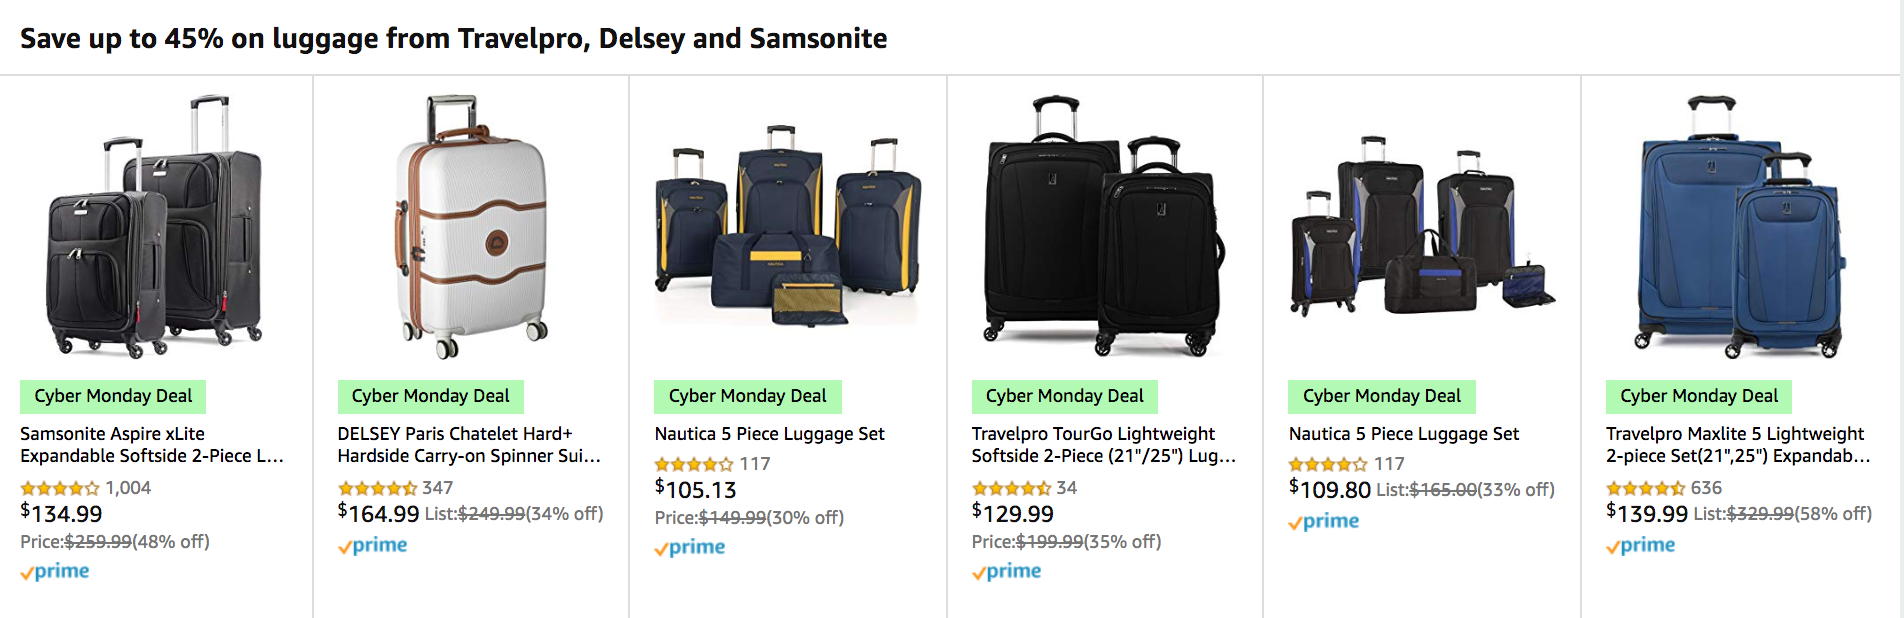Open Travelpro Maxlite 5 Lightweight title link

1737,445
